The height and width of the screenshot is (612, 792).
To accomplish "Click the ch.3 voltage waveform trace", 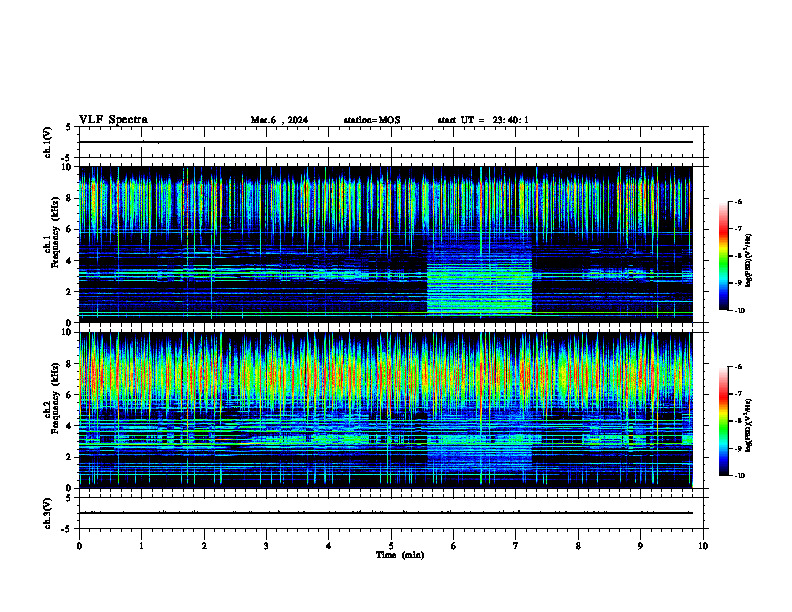I will click(385, 513).
